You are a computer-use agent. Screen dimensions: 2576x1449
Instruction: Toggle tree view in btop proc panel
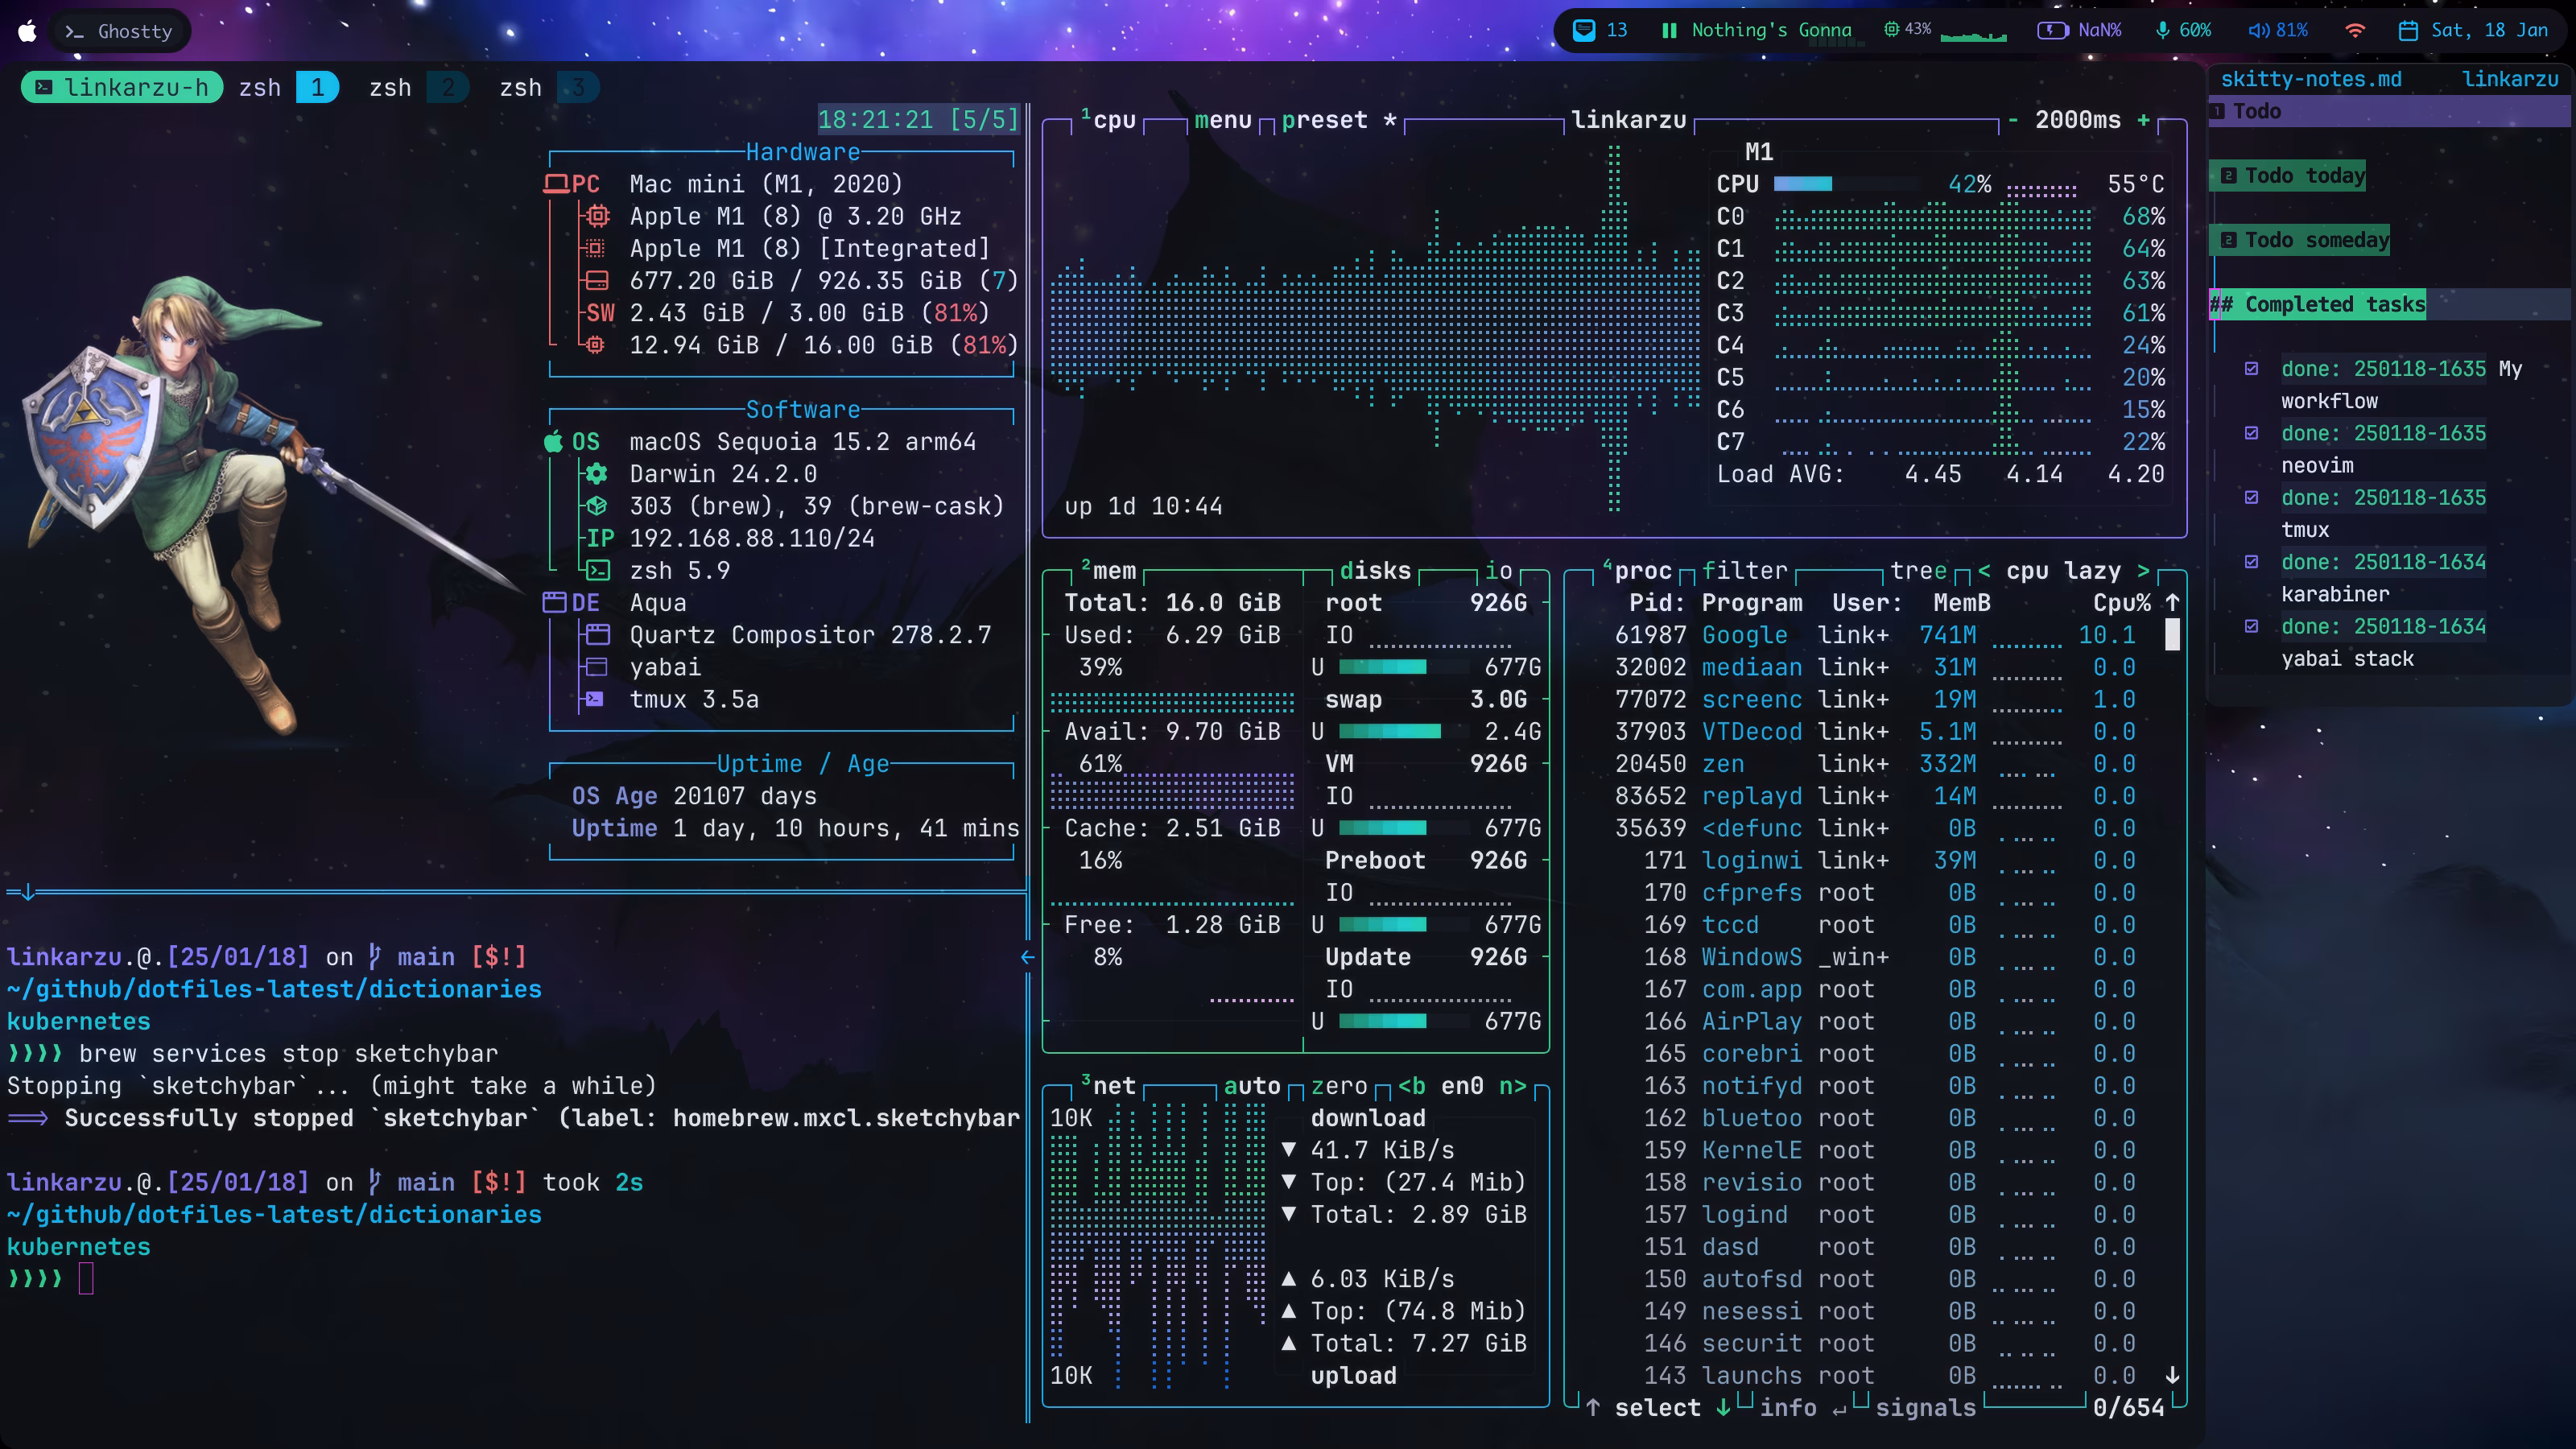coord(1918,570)
